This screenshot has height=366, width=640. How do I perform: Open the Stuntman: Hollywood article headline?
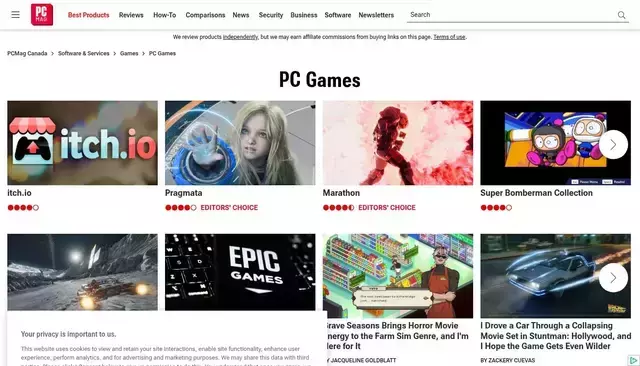(x=556, y=336)
